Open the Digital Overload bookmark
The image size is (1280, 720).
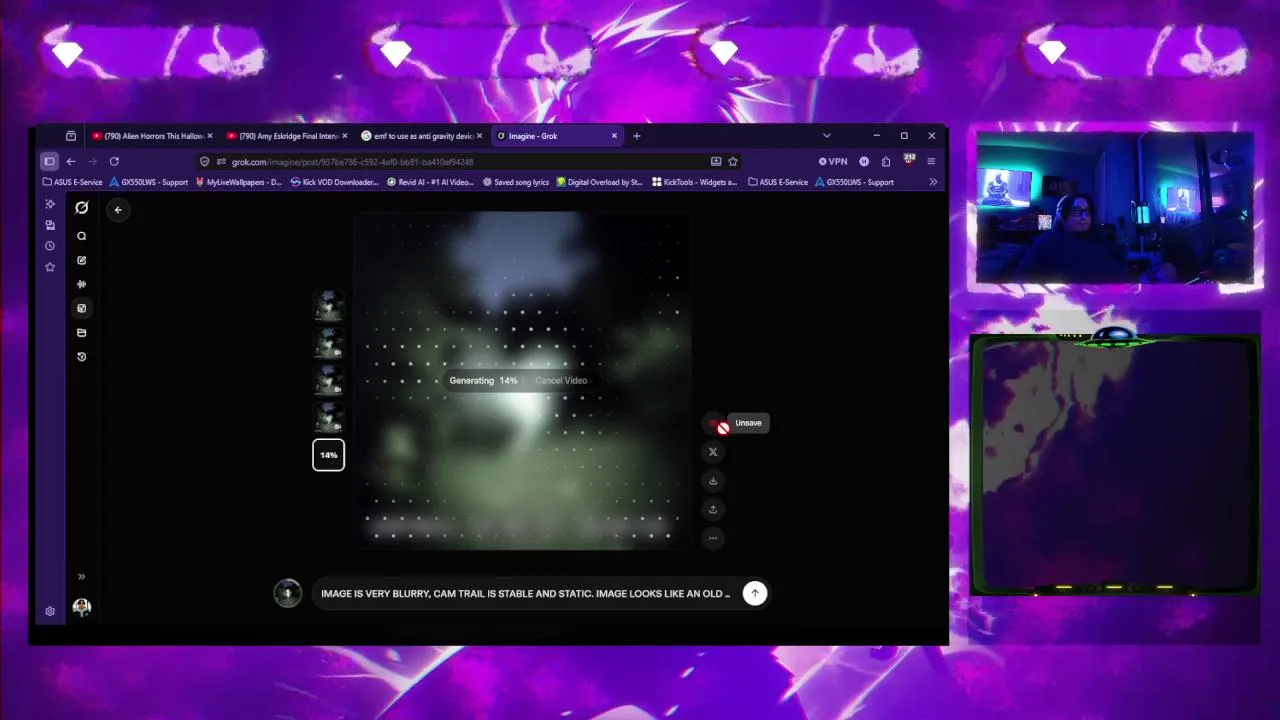pyautogui.click(x=600, y=182)
